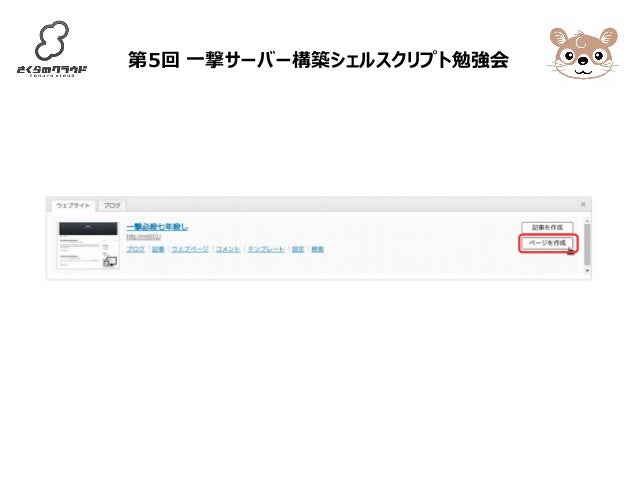Screen dimensions: 638x479
Task: Click the scrollbar up arrow
Action: (587, 221)
